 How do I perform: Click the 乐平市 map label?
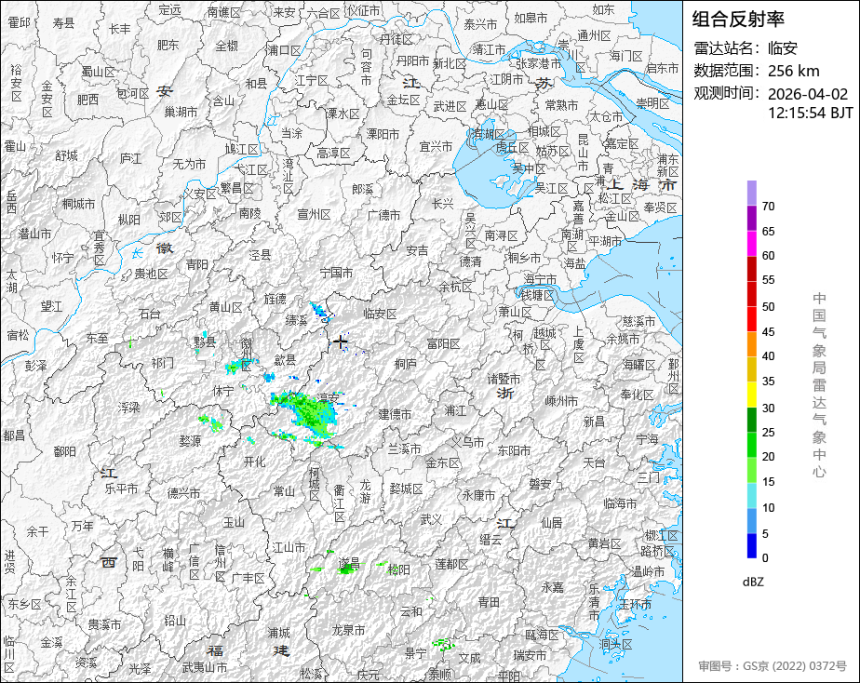point(121,488)
